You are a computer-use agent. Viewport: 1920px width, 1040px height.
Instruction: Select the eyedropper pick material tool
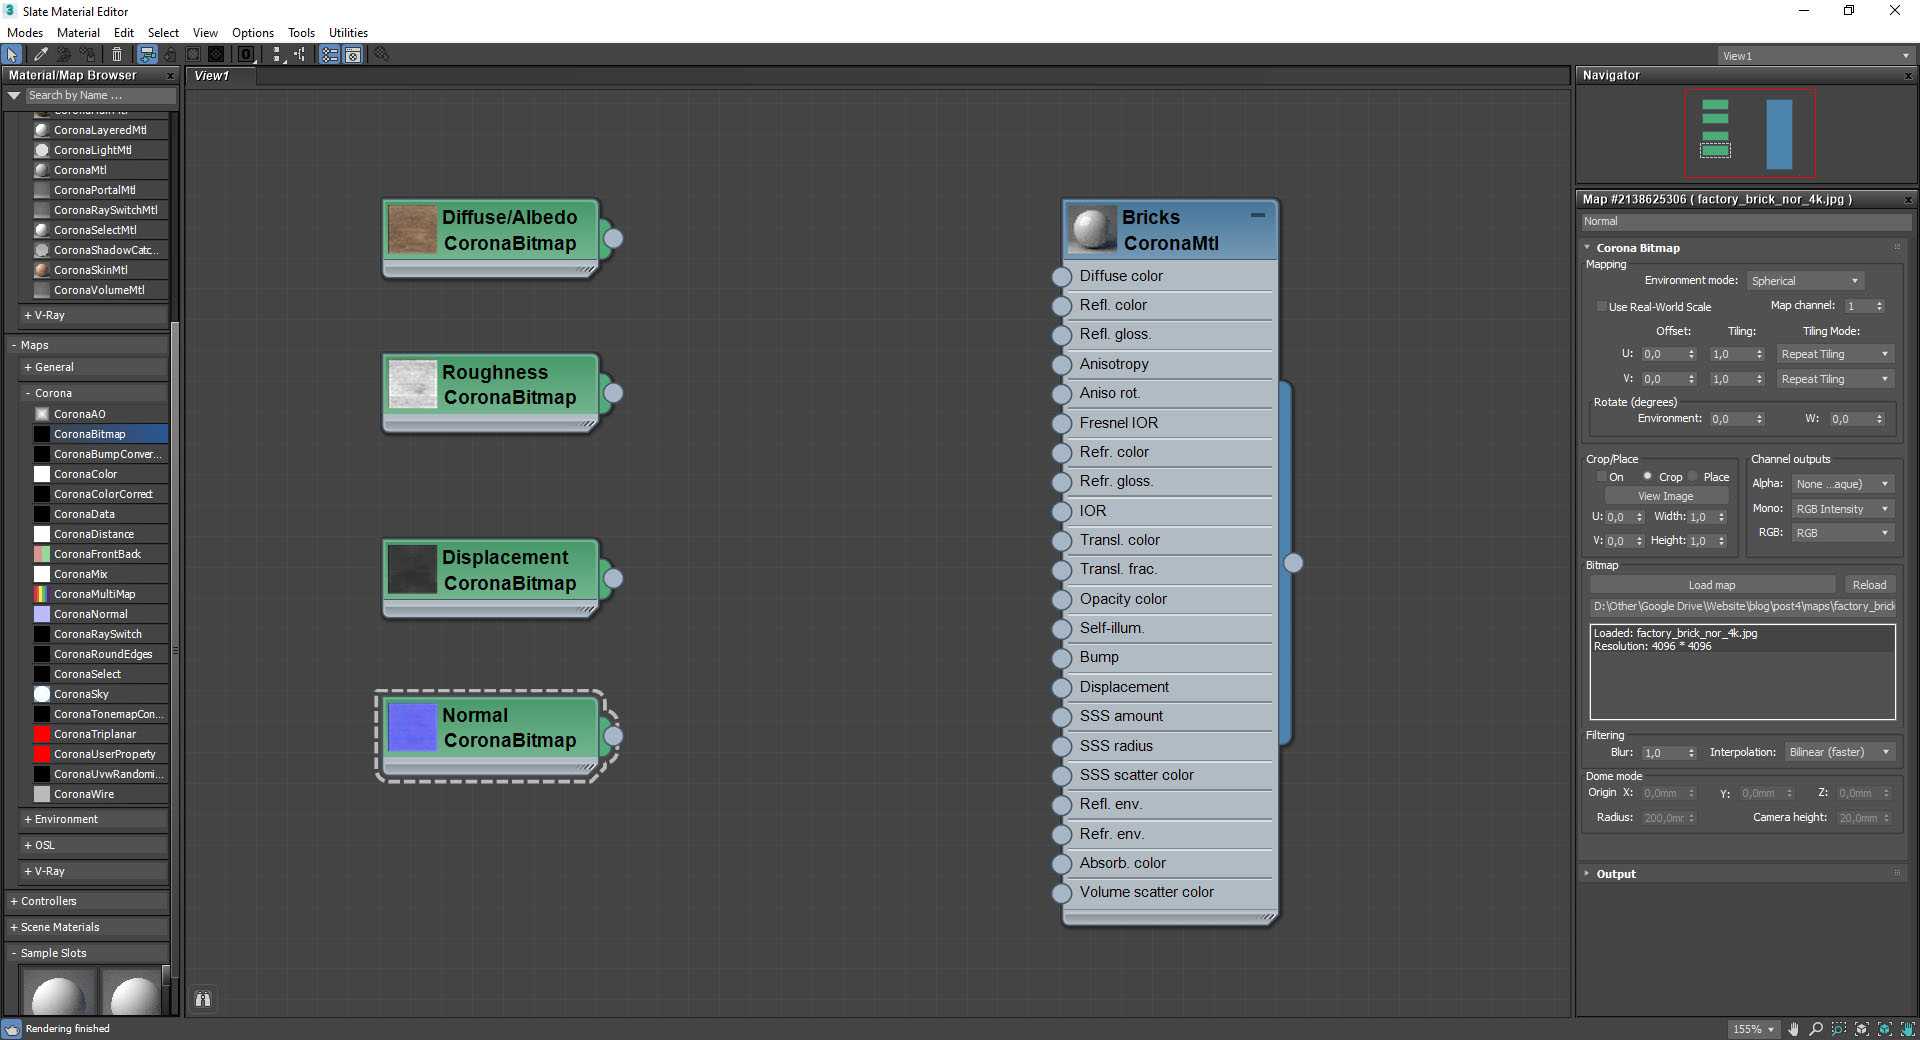point(41,55)
